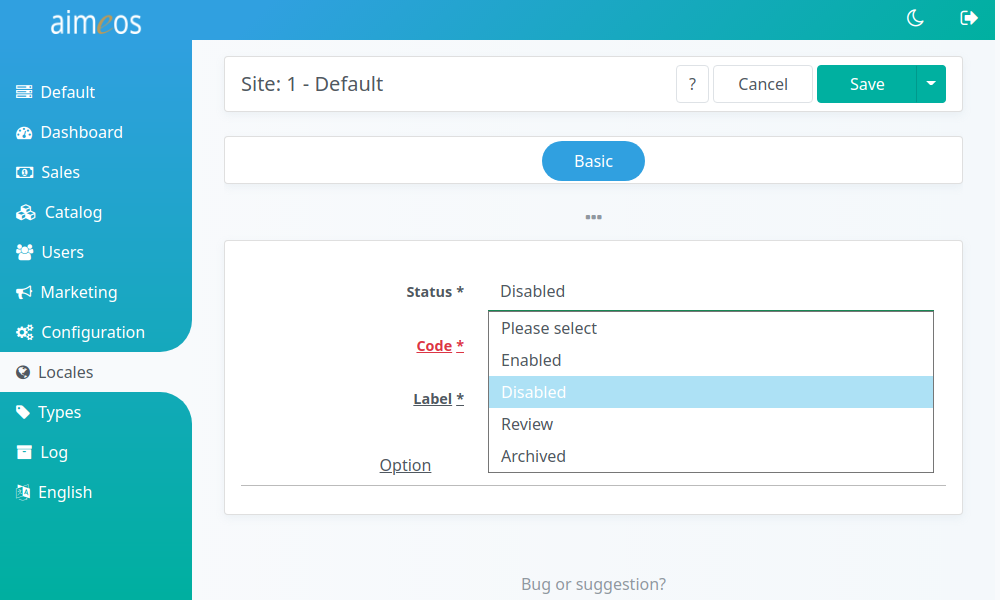This screenshot has height=600, width=1000.
Task: Save the site settings
Action: click(x=867, y=84)
